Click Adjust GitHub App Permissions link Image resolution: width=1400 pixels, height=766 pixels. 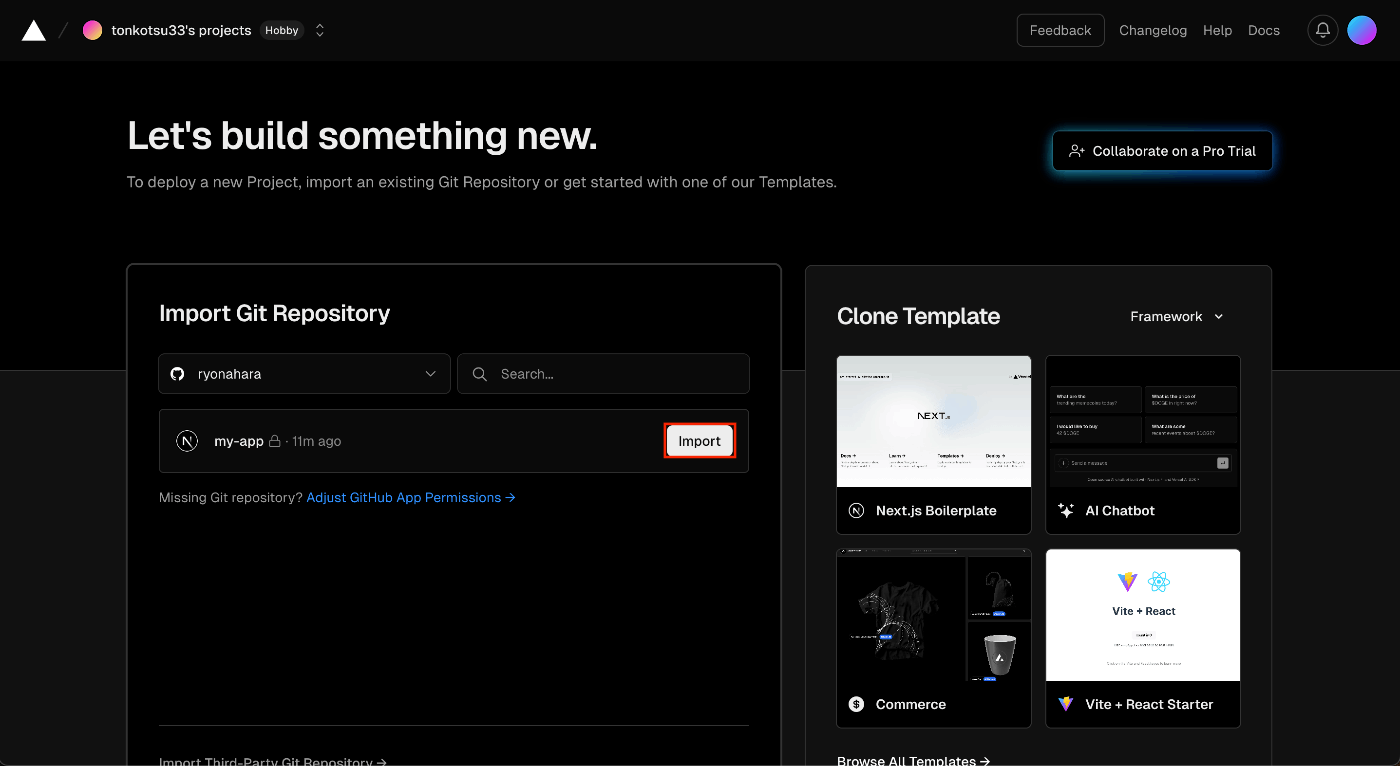[411, 497]
